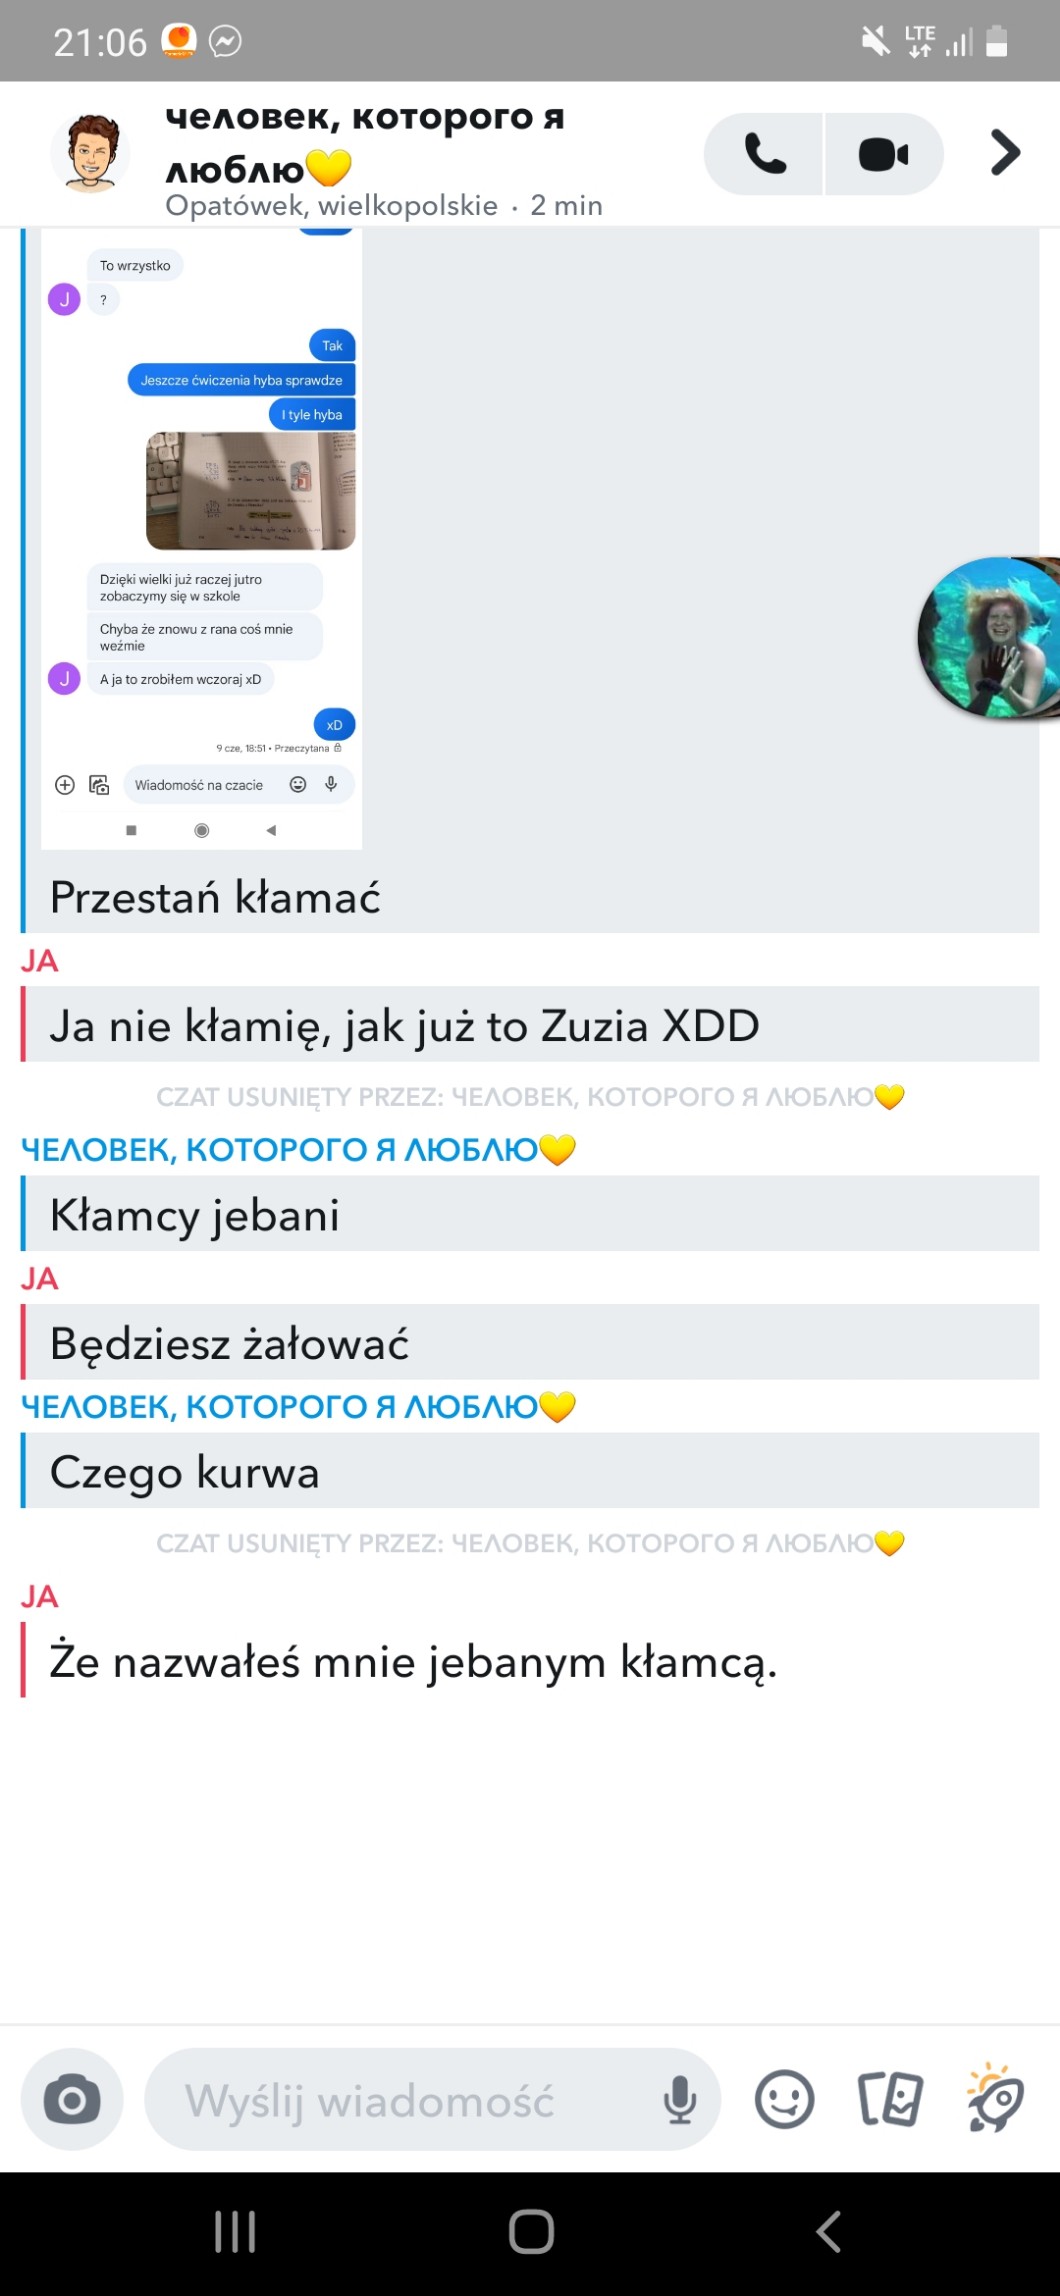Tap the contact name in the chat header

click(365, 142)
